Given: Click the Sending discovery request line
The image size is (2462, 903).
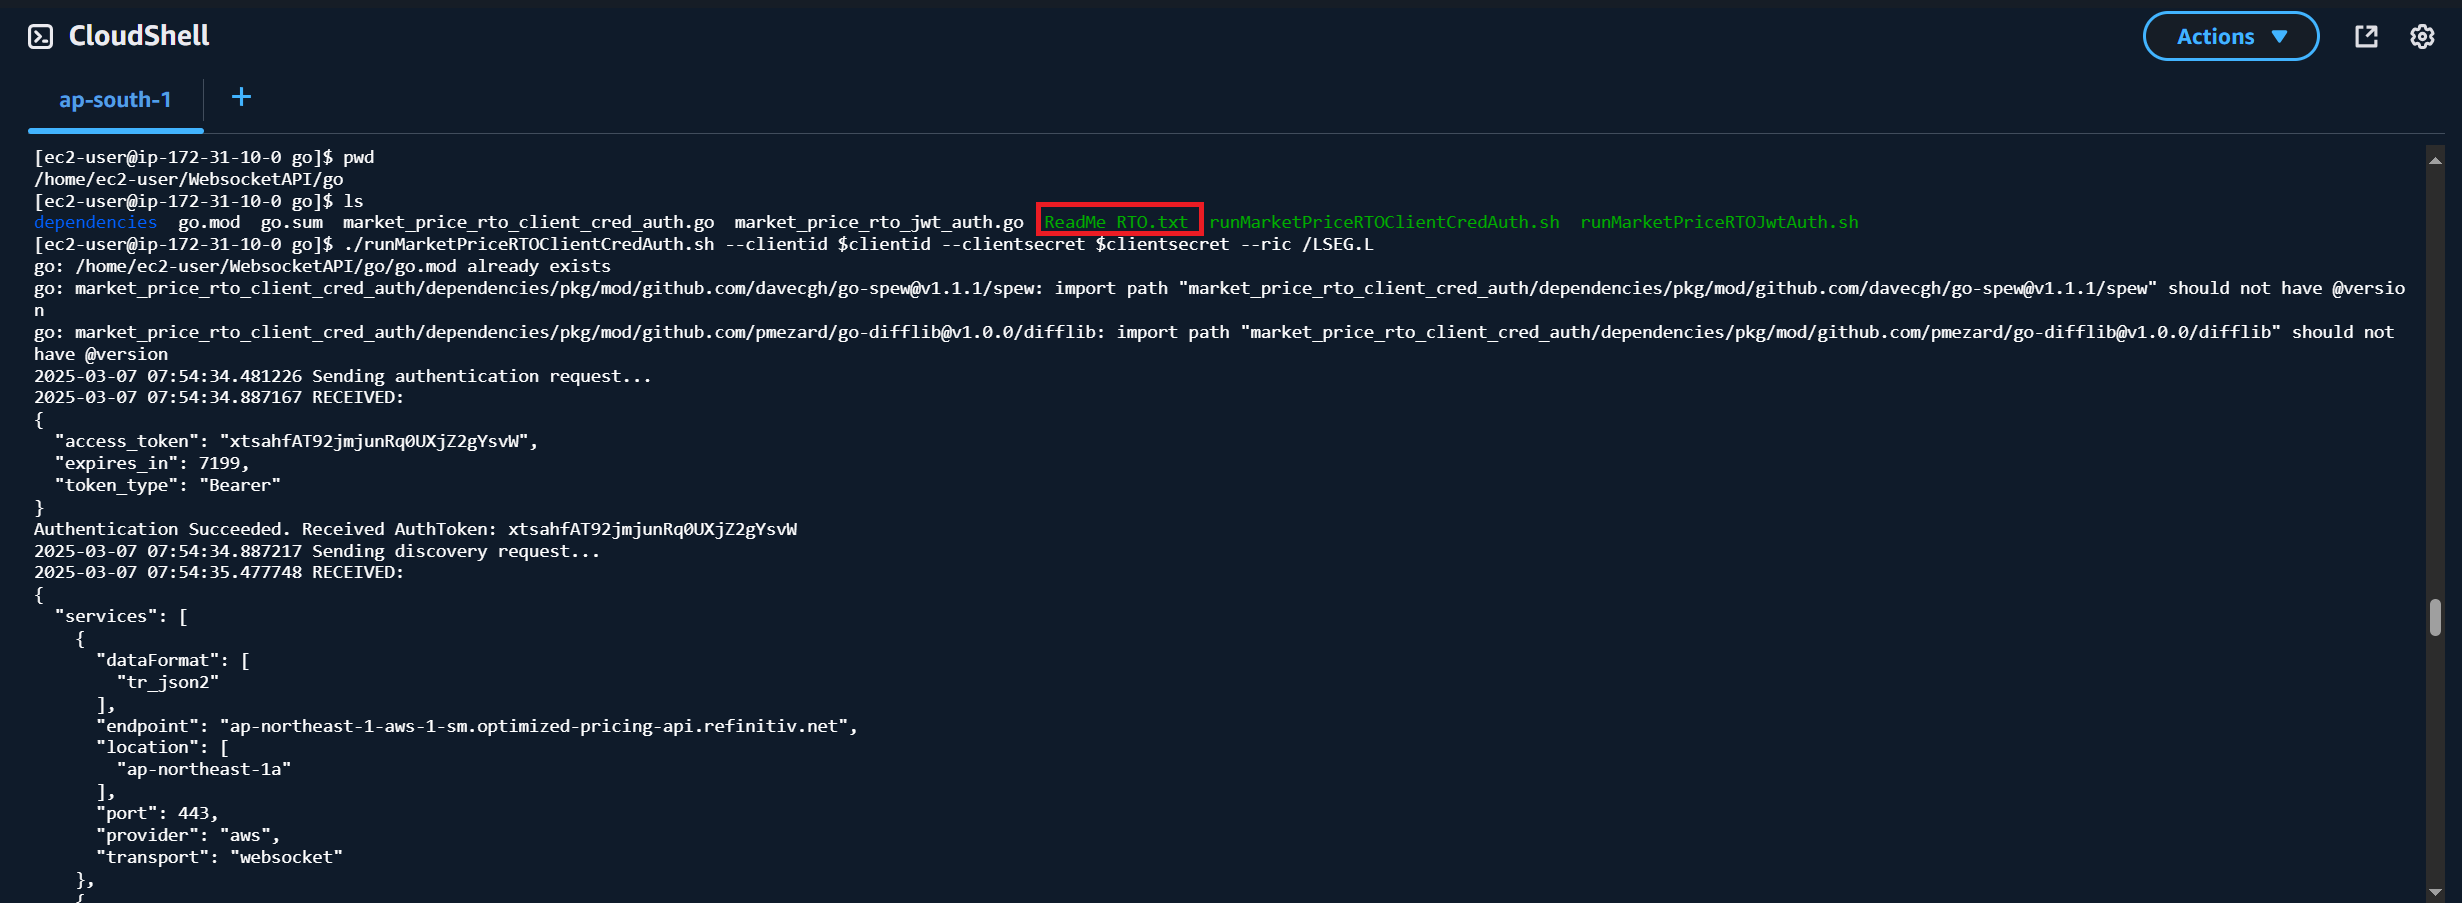Looking at the screenshot, I should point(317,551).
